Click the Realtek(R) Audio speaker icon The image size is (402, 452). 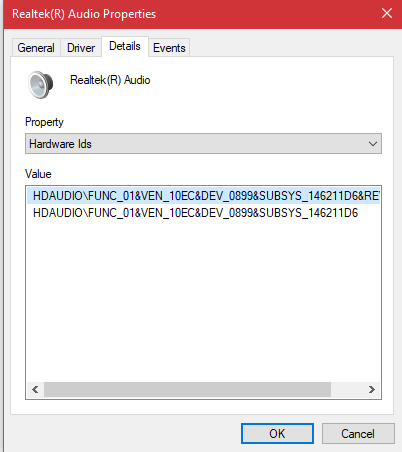click(40, 84)
